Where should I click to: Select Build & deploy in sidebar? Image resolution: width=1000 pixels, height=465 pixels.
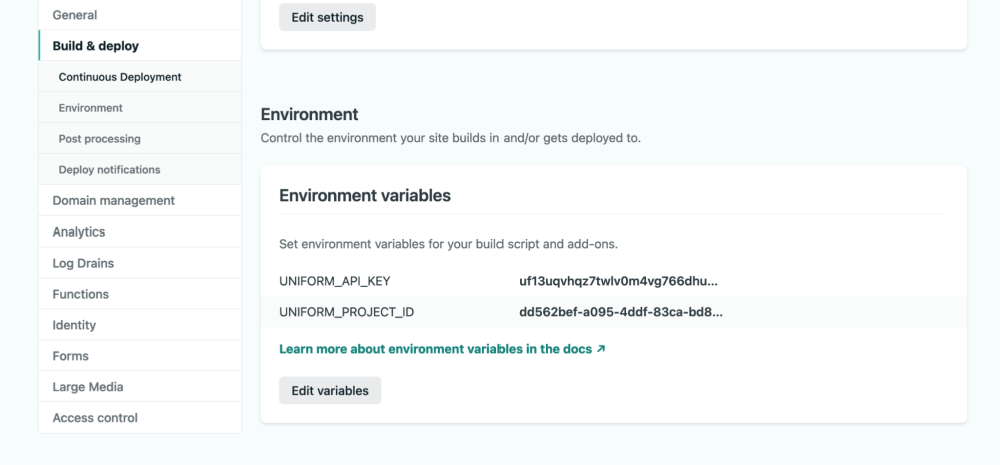(96, 46)
